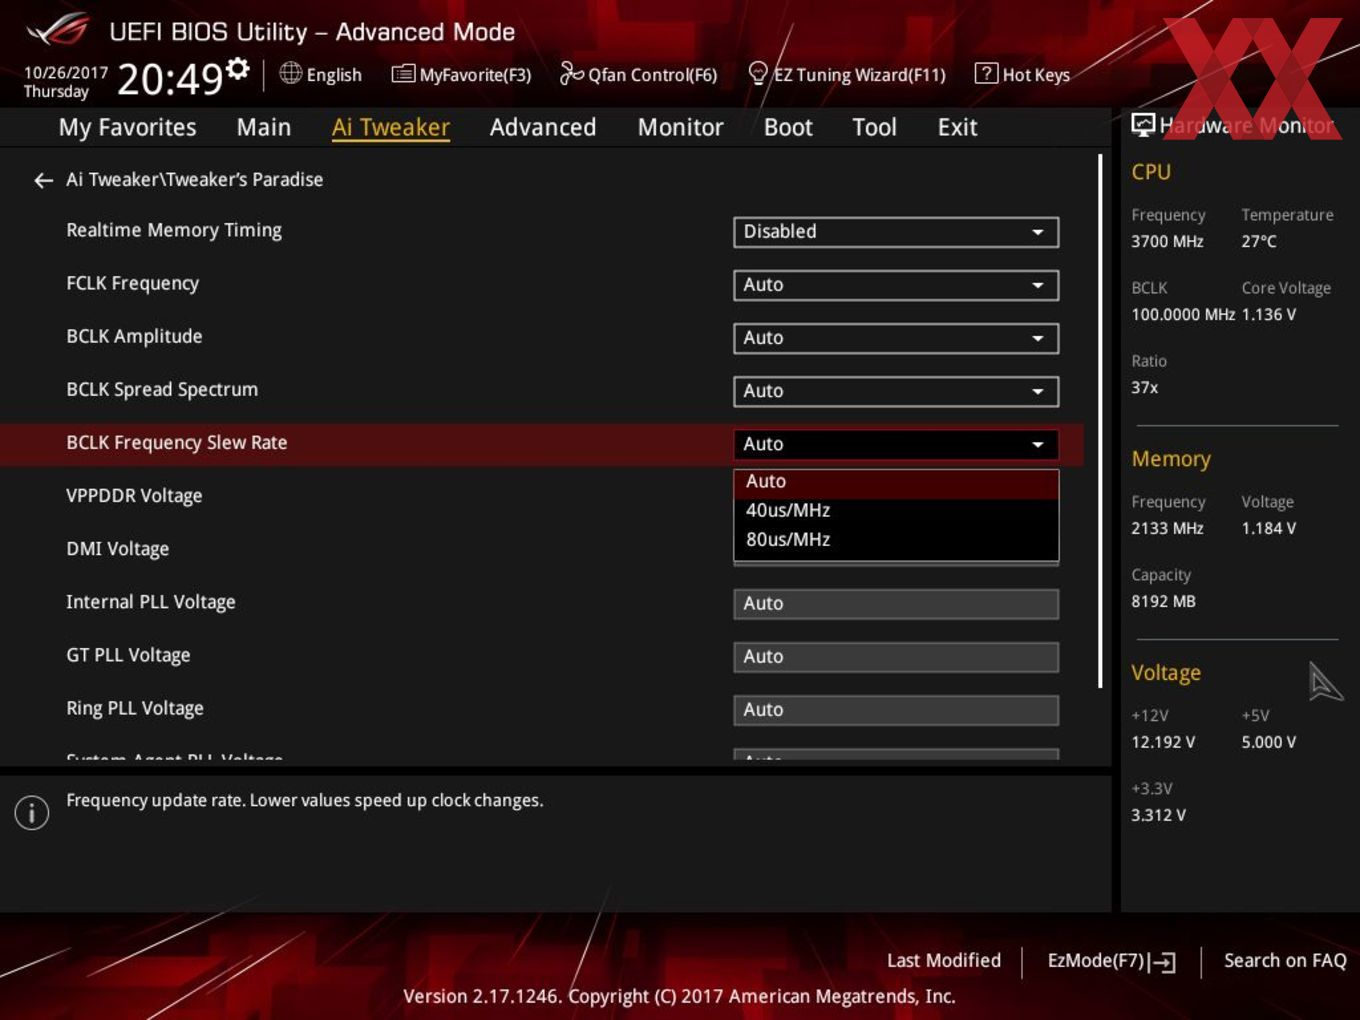The height and width of the screenshot is (1020, 1360).
Task: Select the DMI Voltage row label
Action: pyautogui.click(x=117, y=549)
